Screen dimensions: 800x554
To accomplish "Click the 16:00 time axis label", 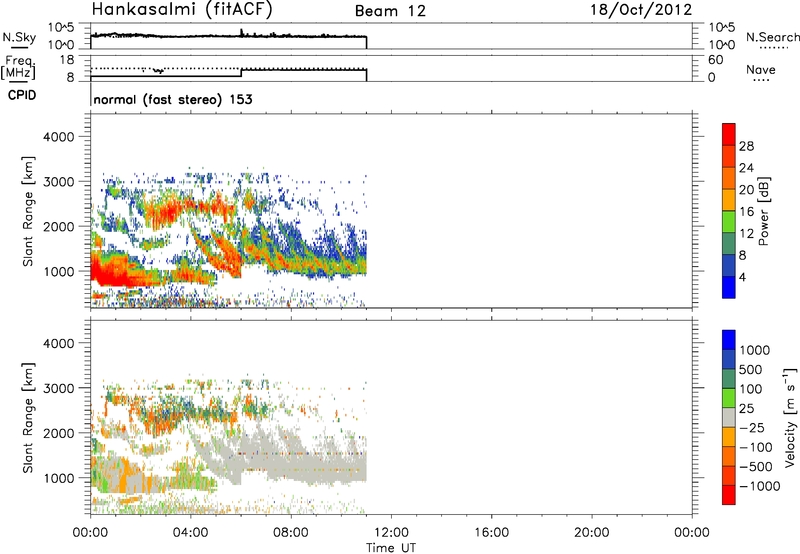I will point(491,533).
